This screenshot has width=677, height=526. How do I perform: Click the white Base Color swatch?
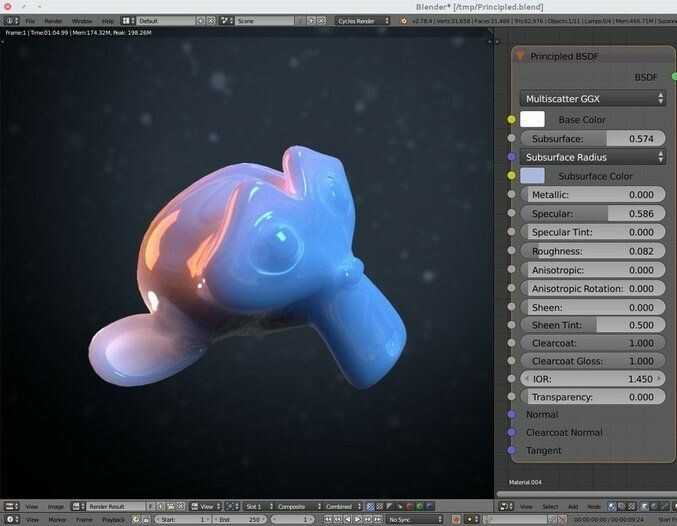532,119
